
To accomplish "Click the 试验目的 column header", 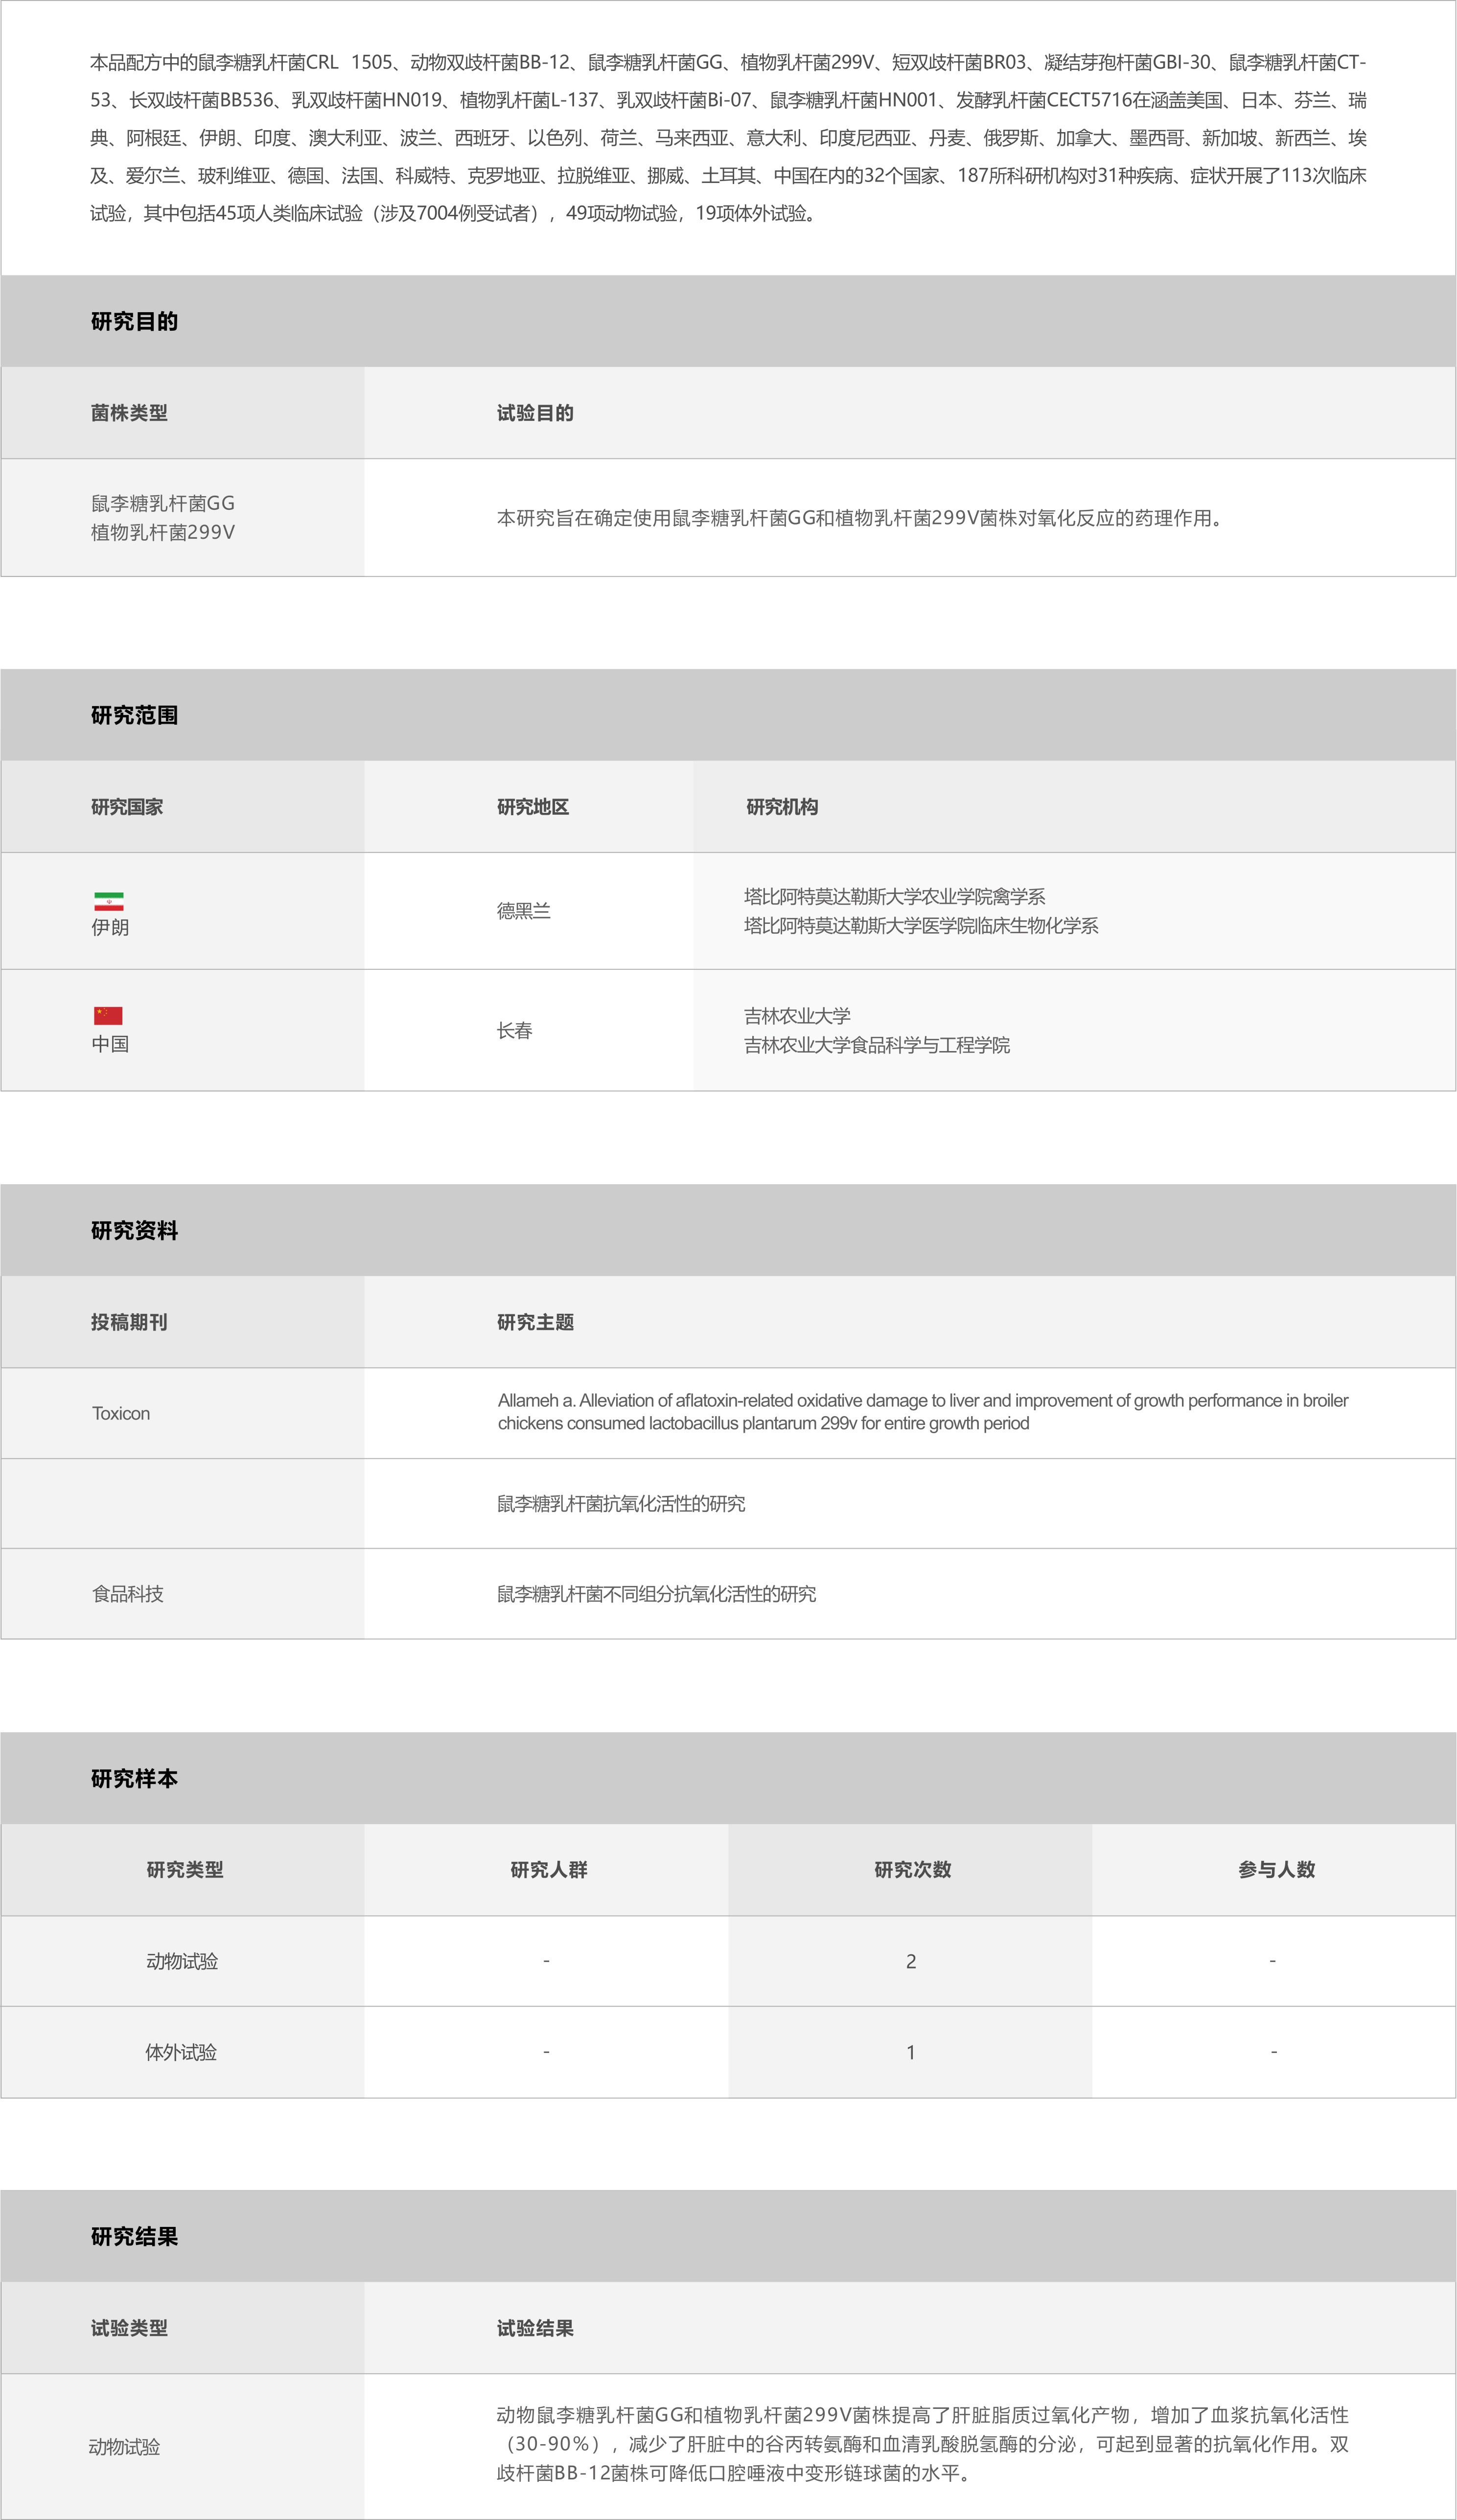I will [x=535, y=413].
